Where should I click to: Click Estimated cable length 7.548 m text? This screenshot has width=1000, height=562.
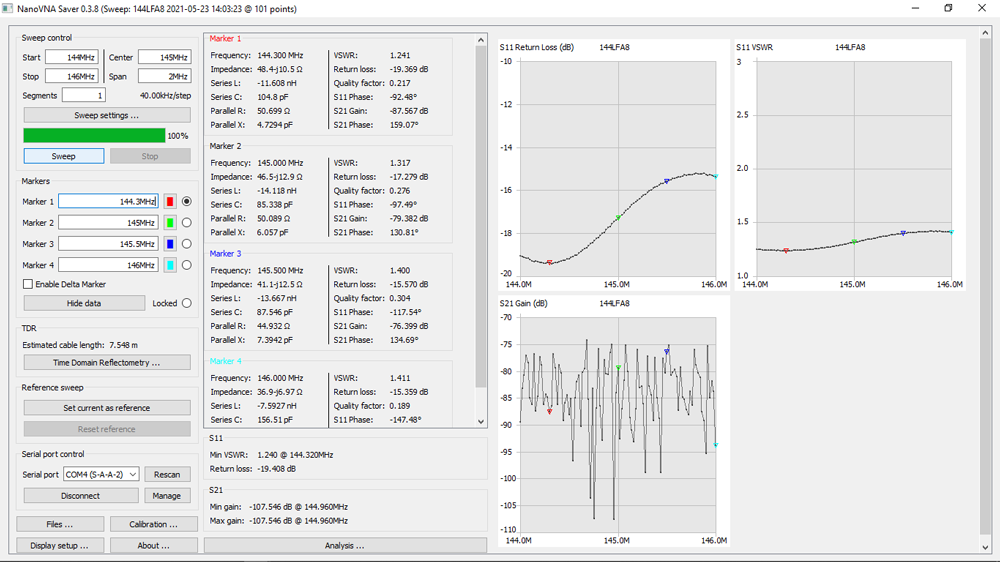(80, 345)
